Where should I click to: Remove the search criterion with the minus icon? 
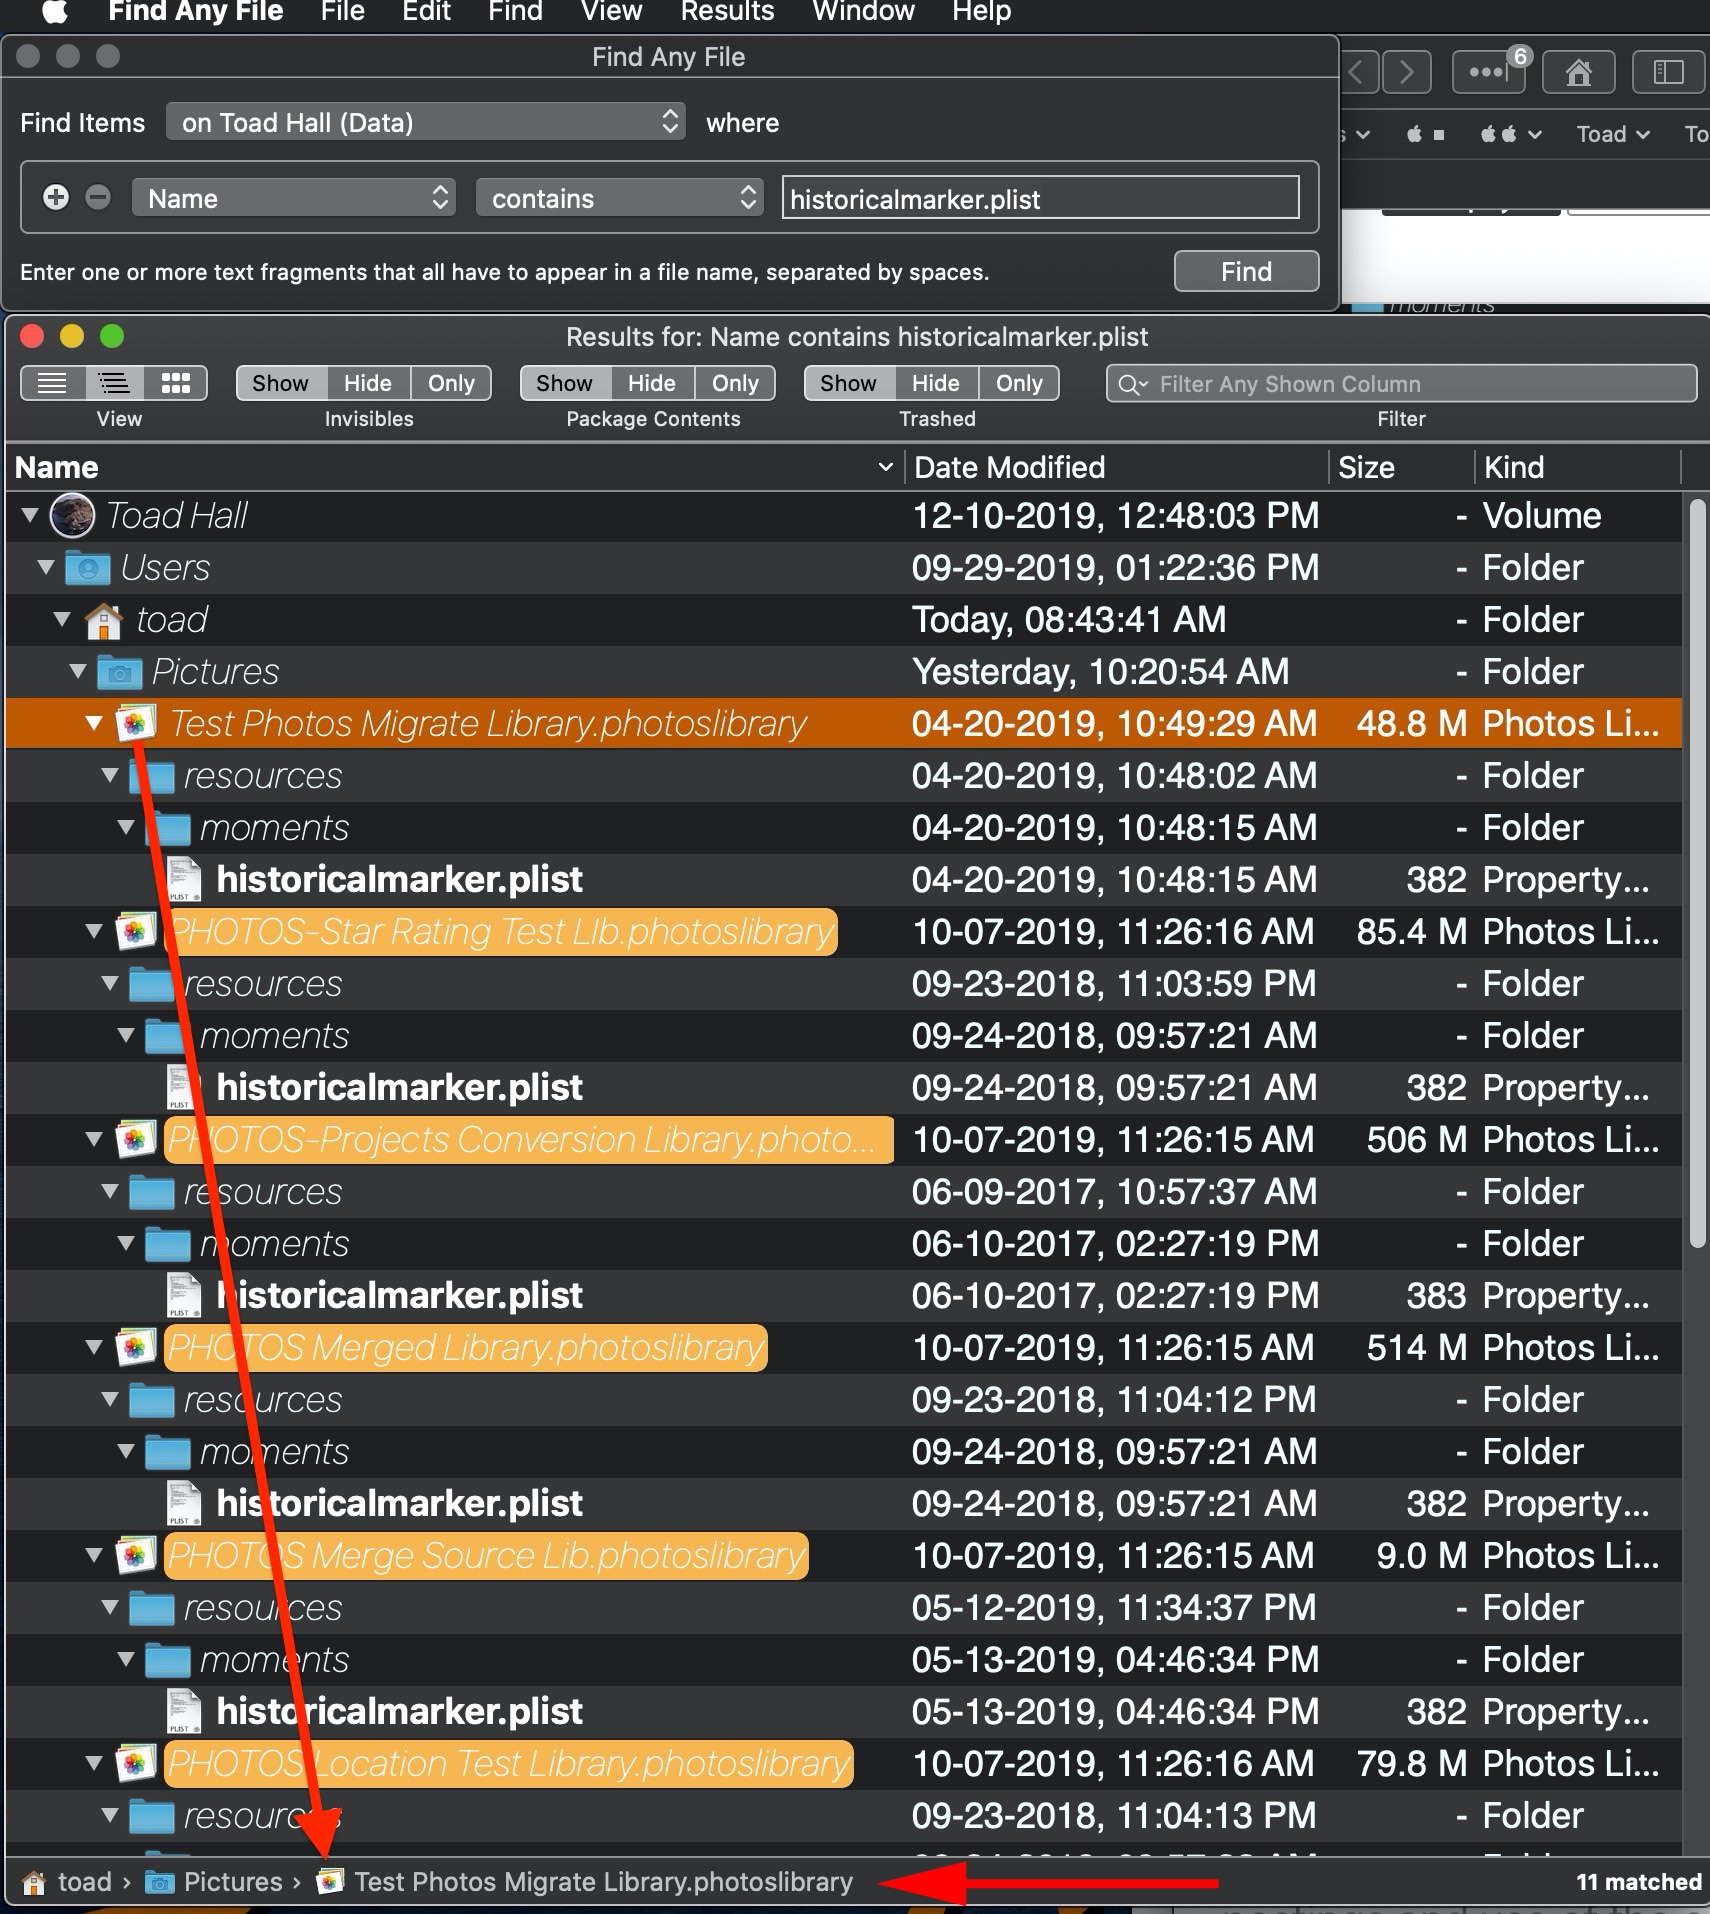coord(98,197)
